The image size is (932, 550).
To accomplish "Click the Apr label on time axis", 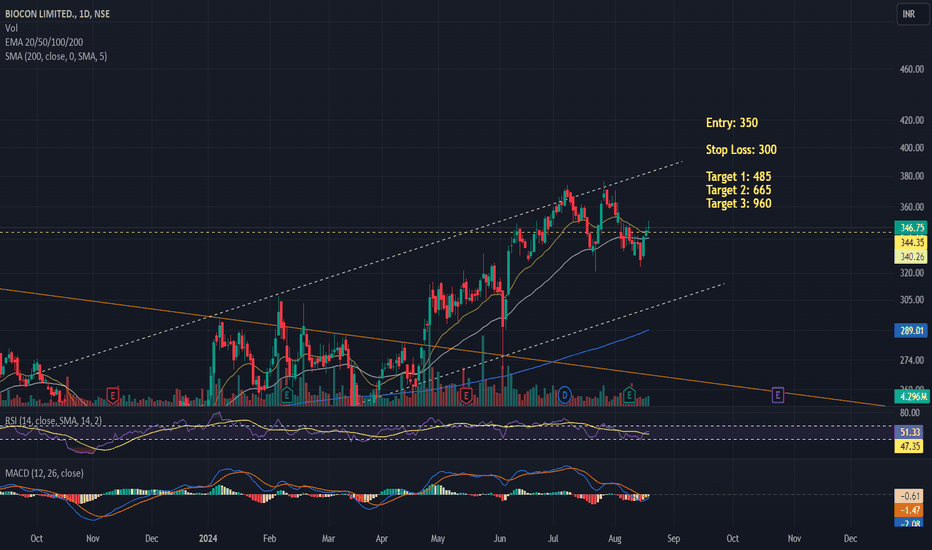I will point(382,539).
